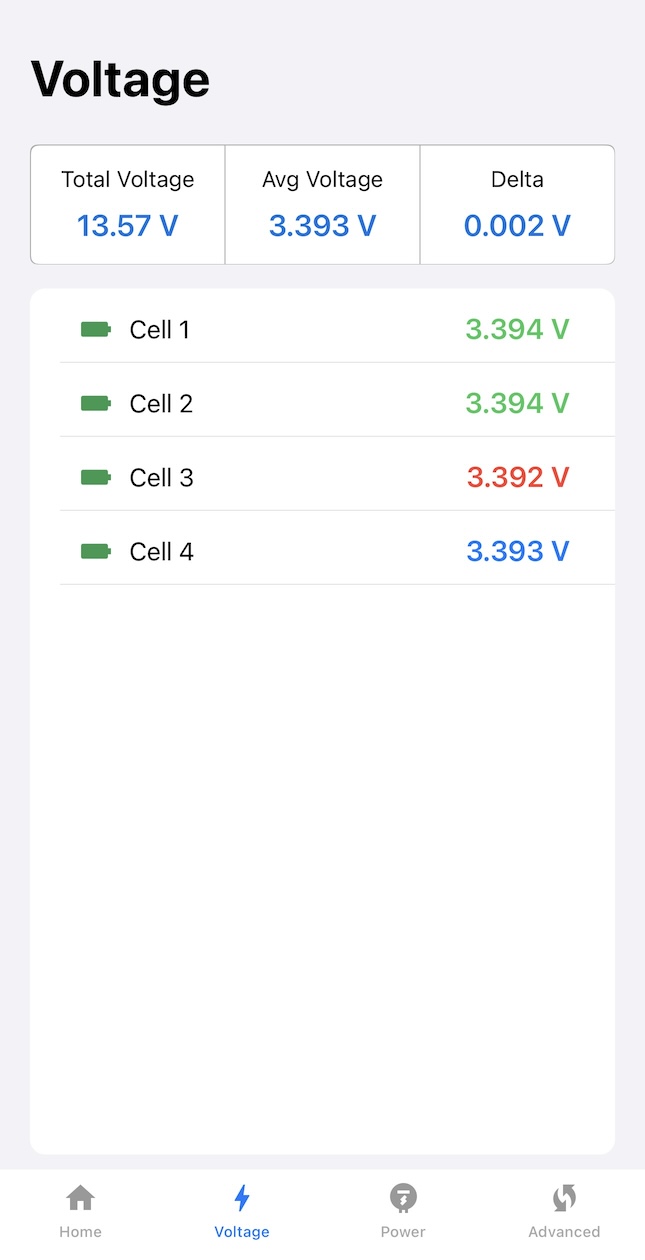Image resolution: width=645 pixels, height=1260 pixels.
Task: Tap the Home house icon
Action: pyautogui.click(x=80, y=1197)
